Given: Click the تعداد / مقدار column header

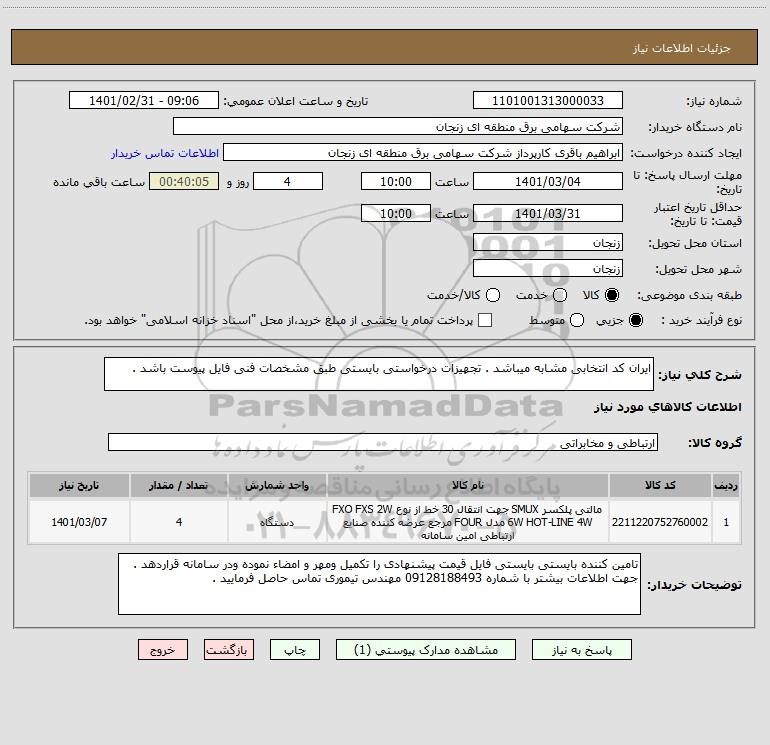Looking at the screenshot, I should coord(179,485).
